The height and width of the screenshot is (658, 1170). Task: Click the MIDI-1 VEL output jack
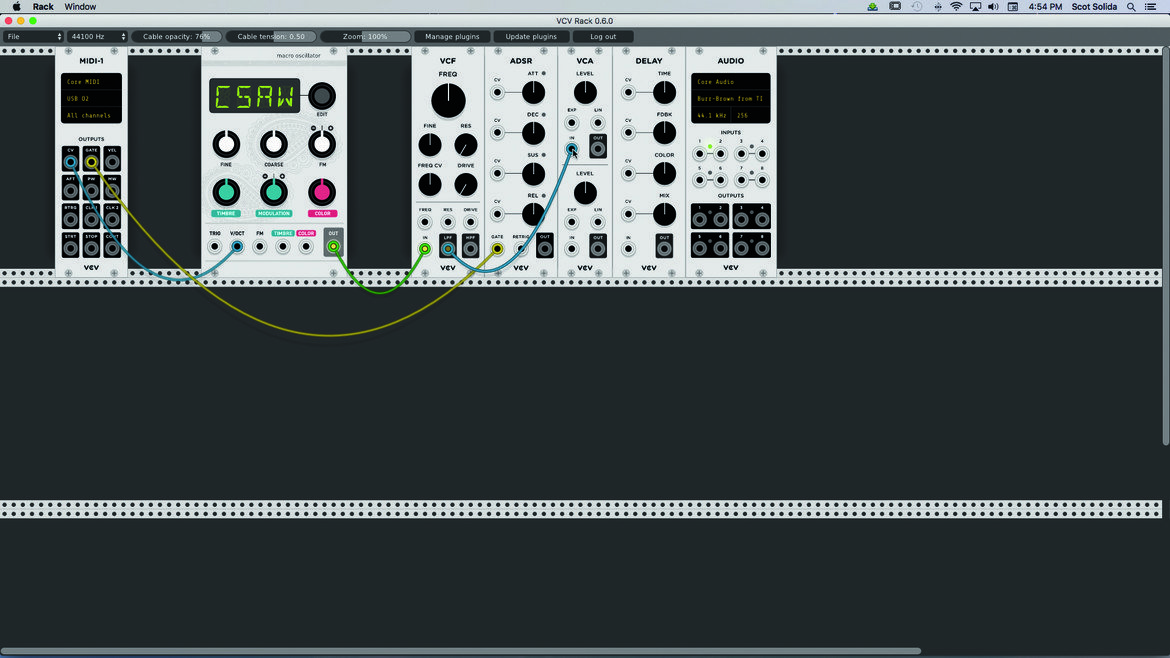(x=112, y=162)
